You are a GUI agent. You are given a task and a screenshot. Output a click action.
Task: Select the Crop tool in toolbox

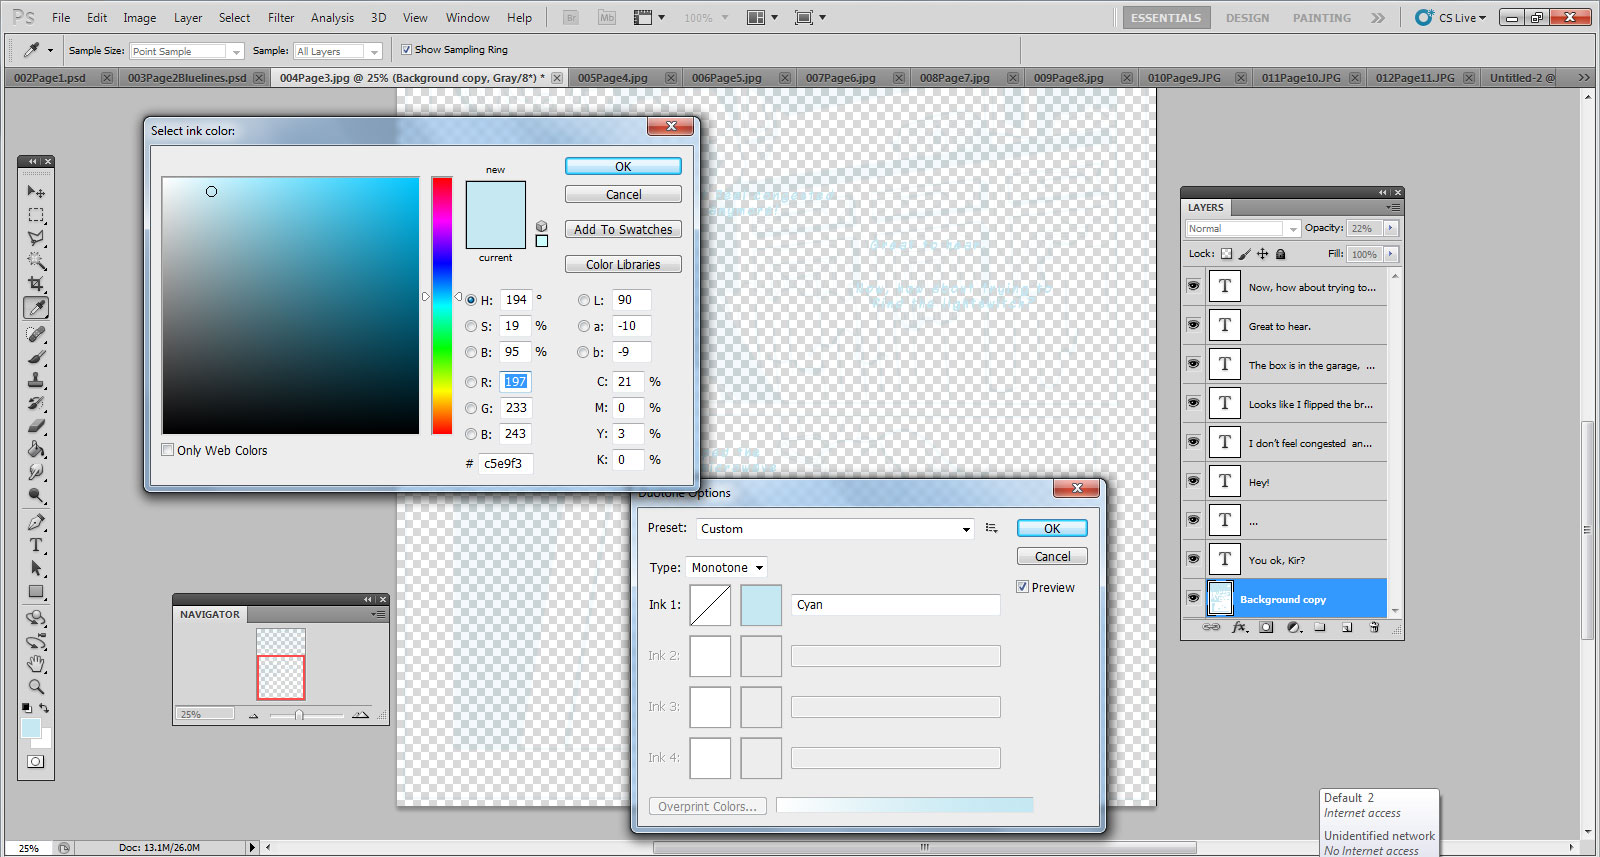pyautogui.click(x=36, y=284)
